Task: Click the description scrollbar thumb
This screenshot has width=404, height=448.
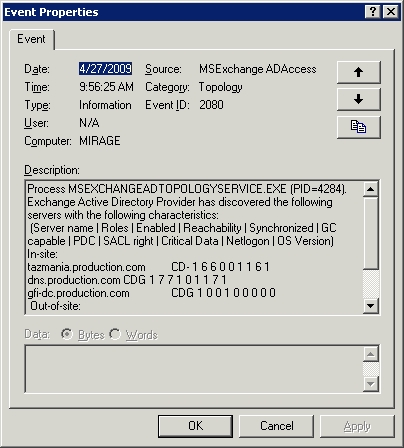Action: pos(371,233)
